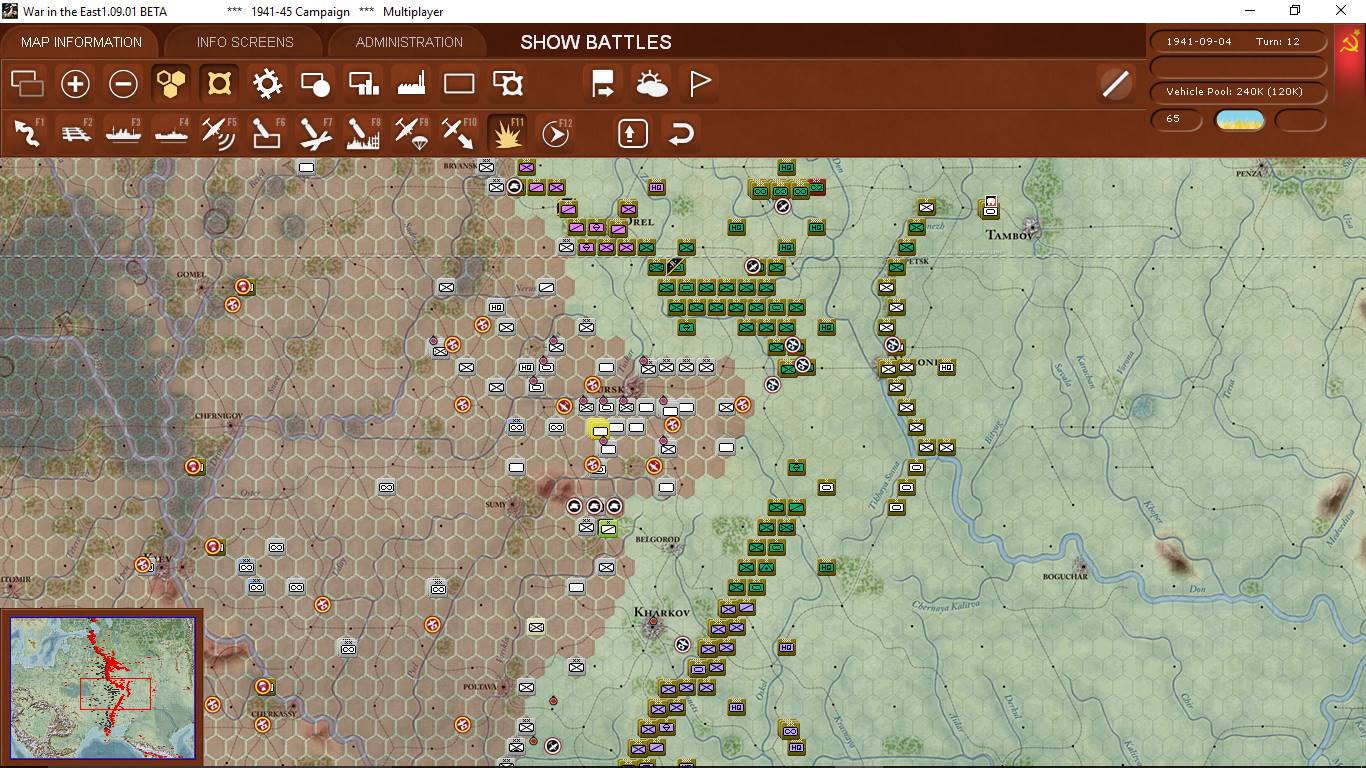The width and height of the screenshot is (1366, 768).
Task: Click the Gomel city label
Action: (190, 274)
